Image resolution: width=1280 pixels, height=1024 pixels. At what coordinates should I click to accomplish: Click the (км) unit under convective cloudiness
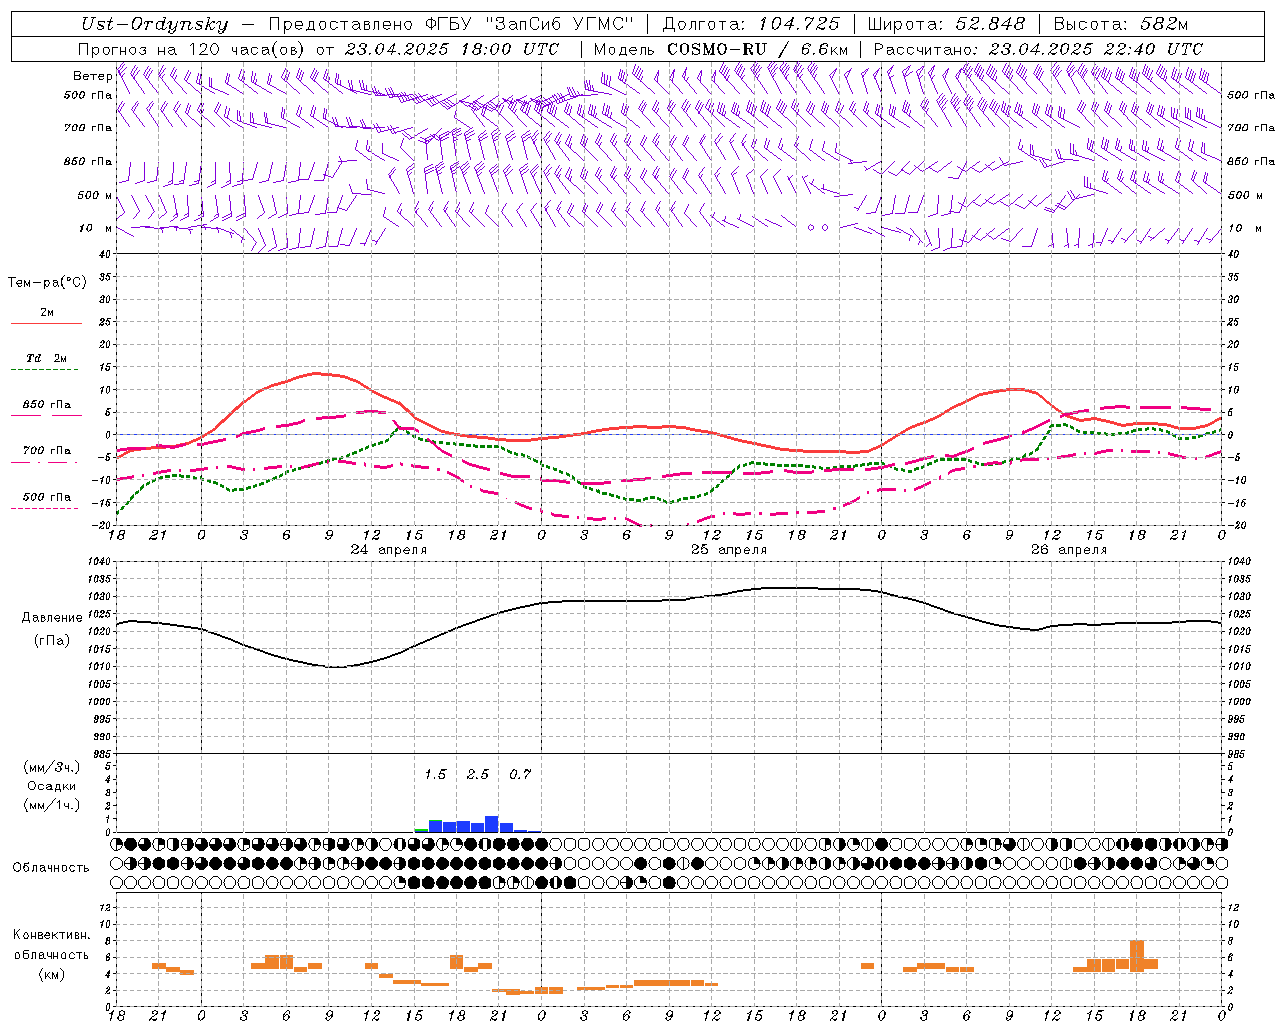point(52,974)
